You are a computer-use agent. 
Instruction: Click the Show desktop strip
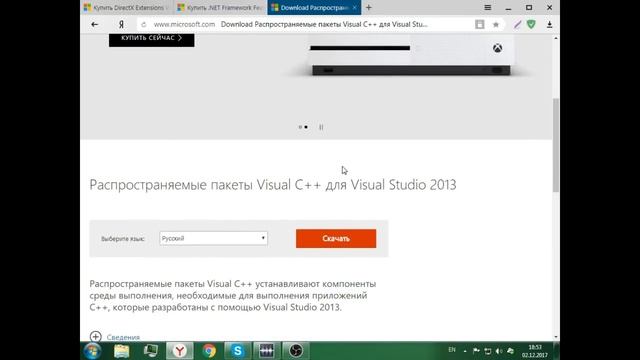click(556, 351)
